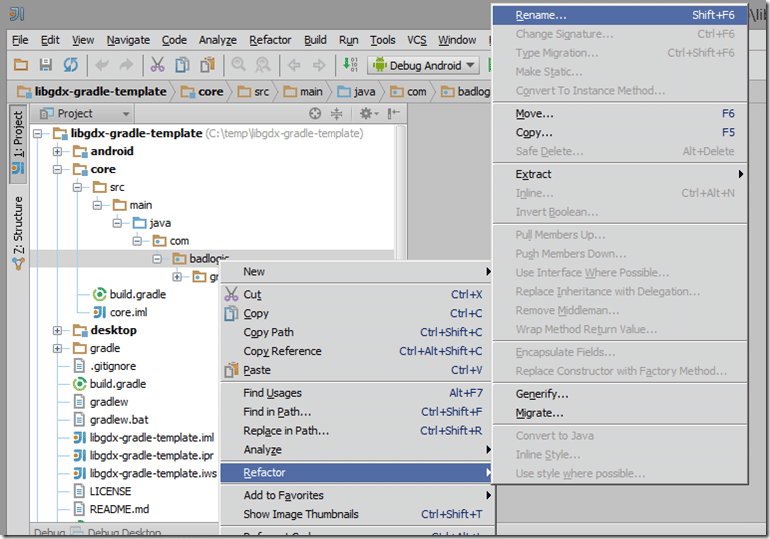Collapse the src folder node
The width and height of the screenshot is (770, 539).
point(77,188)
